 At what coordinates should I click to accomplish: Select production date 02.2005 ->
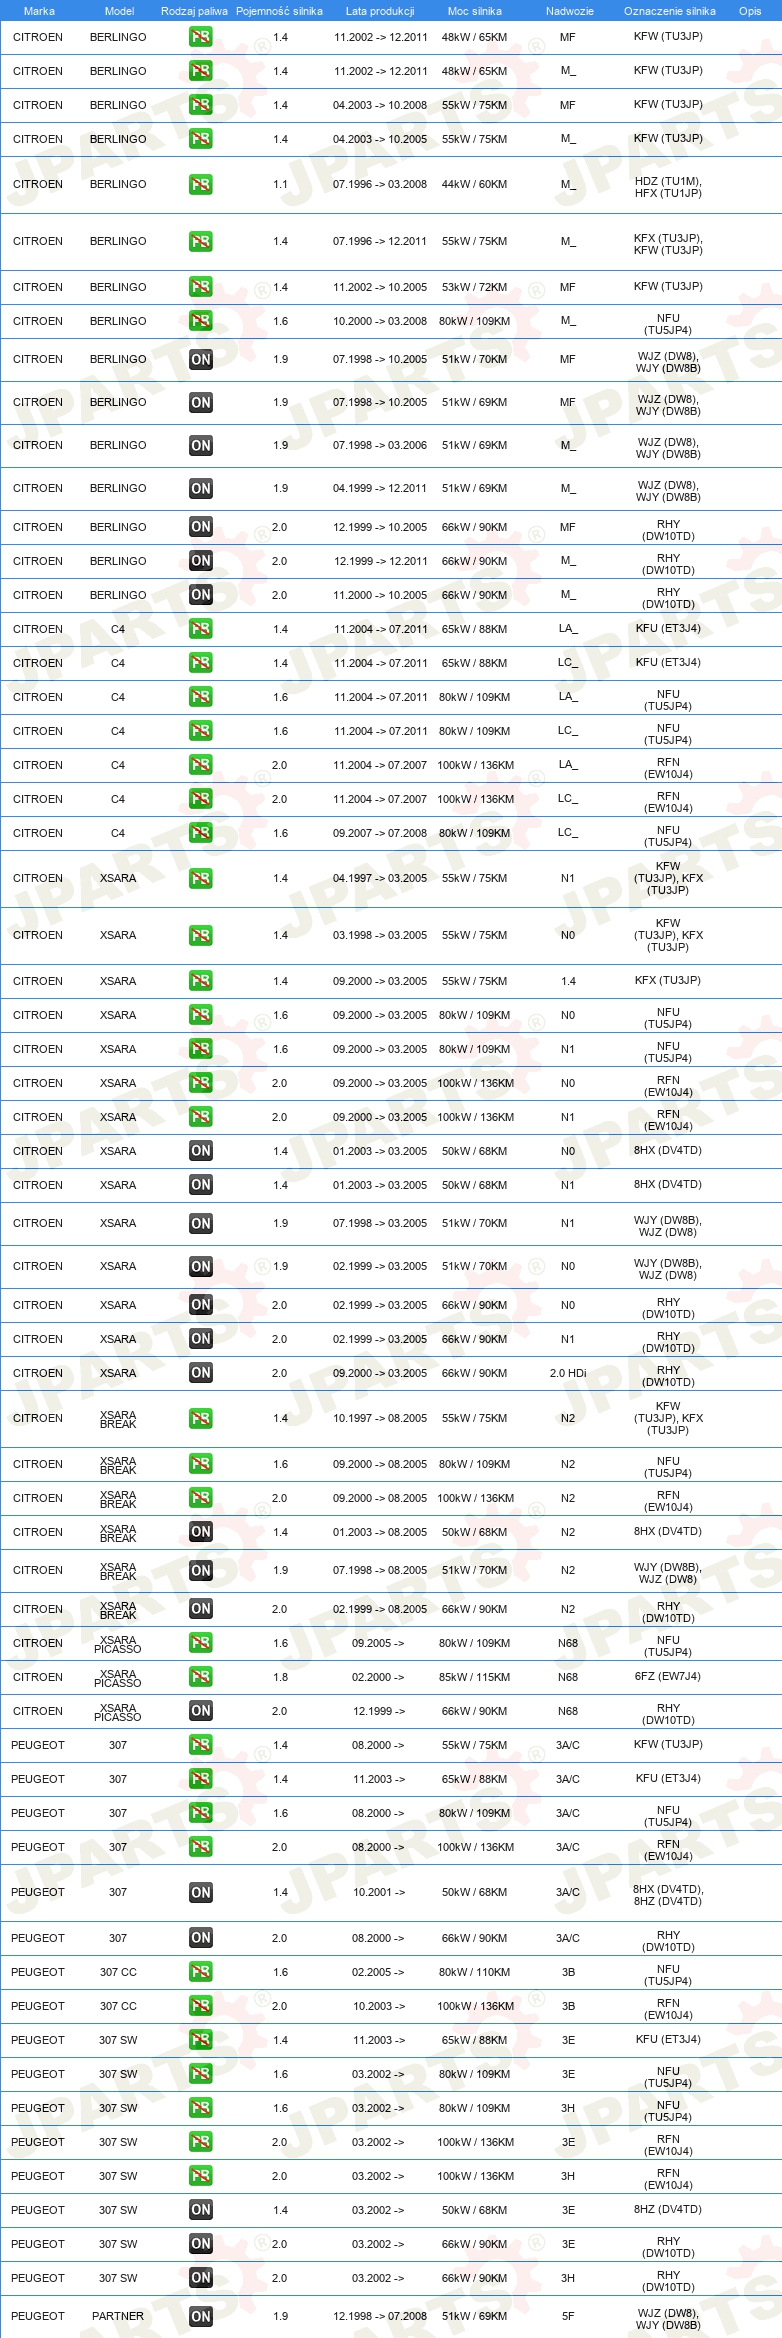point(379,1972)
